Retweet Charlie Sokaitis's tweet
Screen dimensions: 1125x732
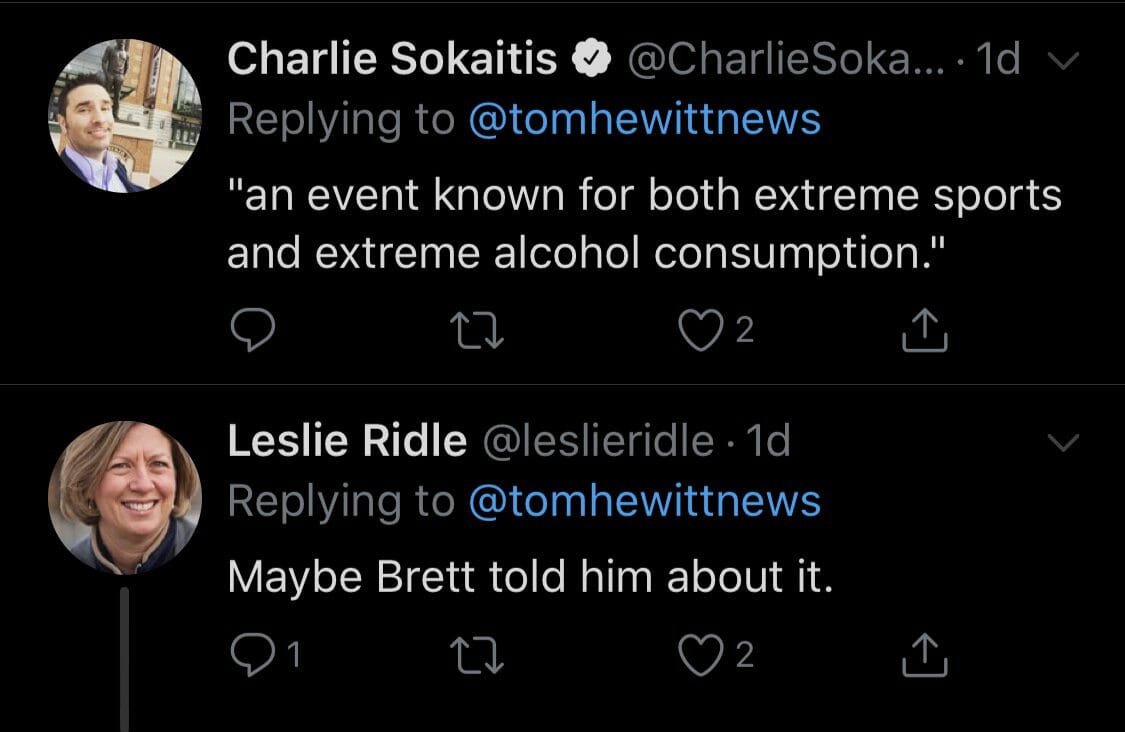[476, 330]
